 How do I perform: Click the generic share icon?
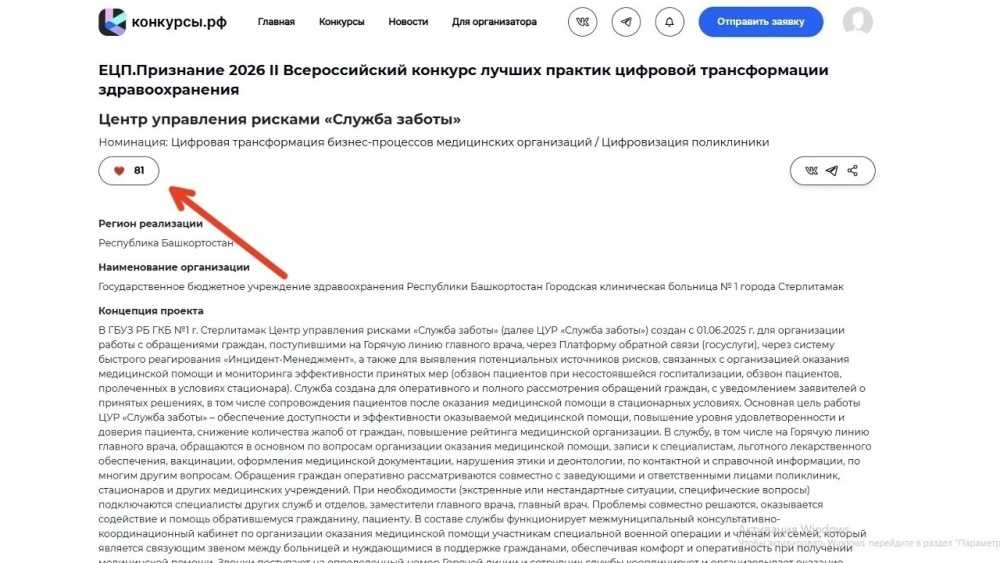tap(853, 171)
